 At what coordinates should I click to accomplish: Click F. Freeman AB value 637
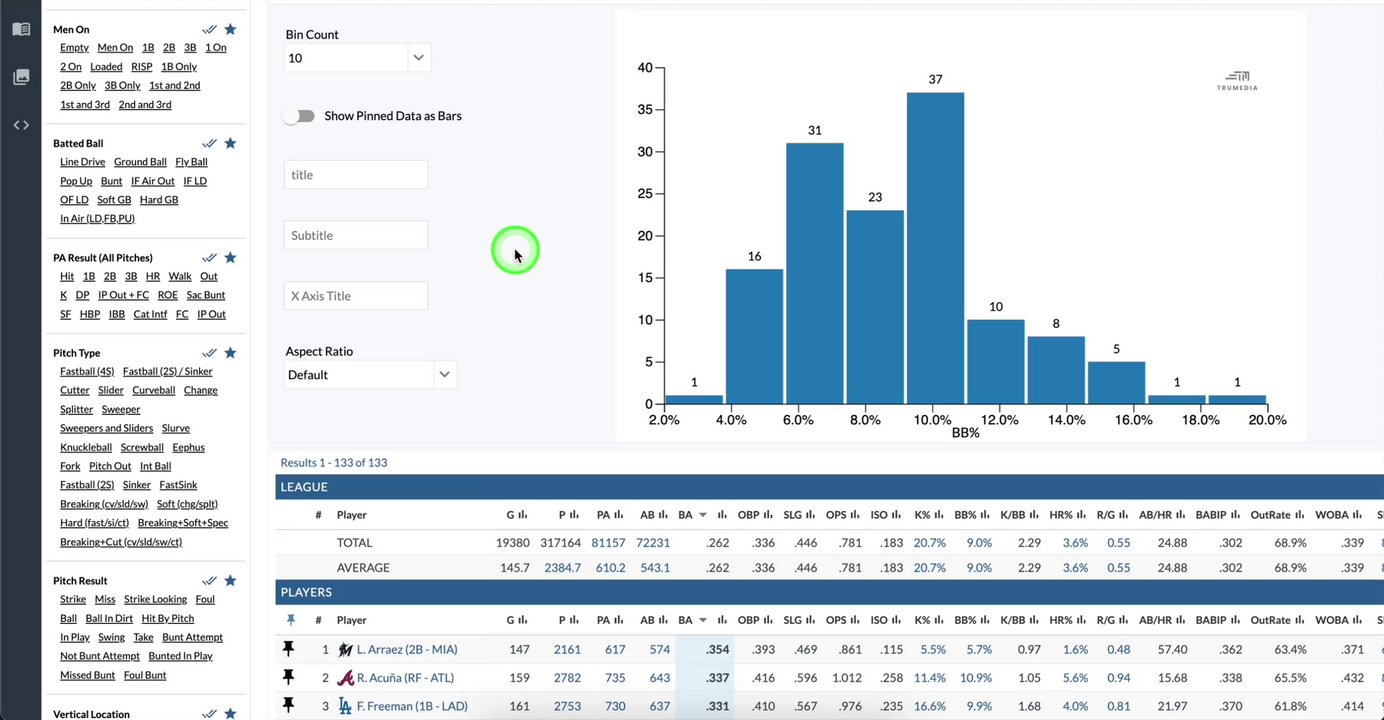tap(660, 705)
